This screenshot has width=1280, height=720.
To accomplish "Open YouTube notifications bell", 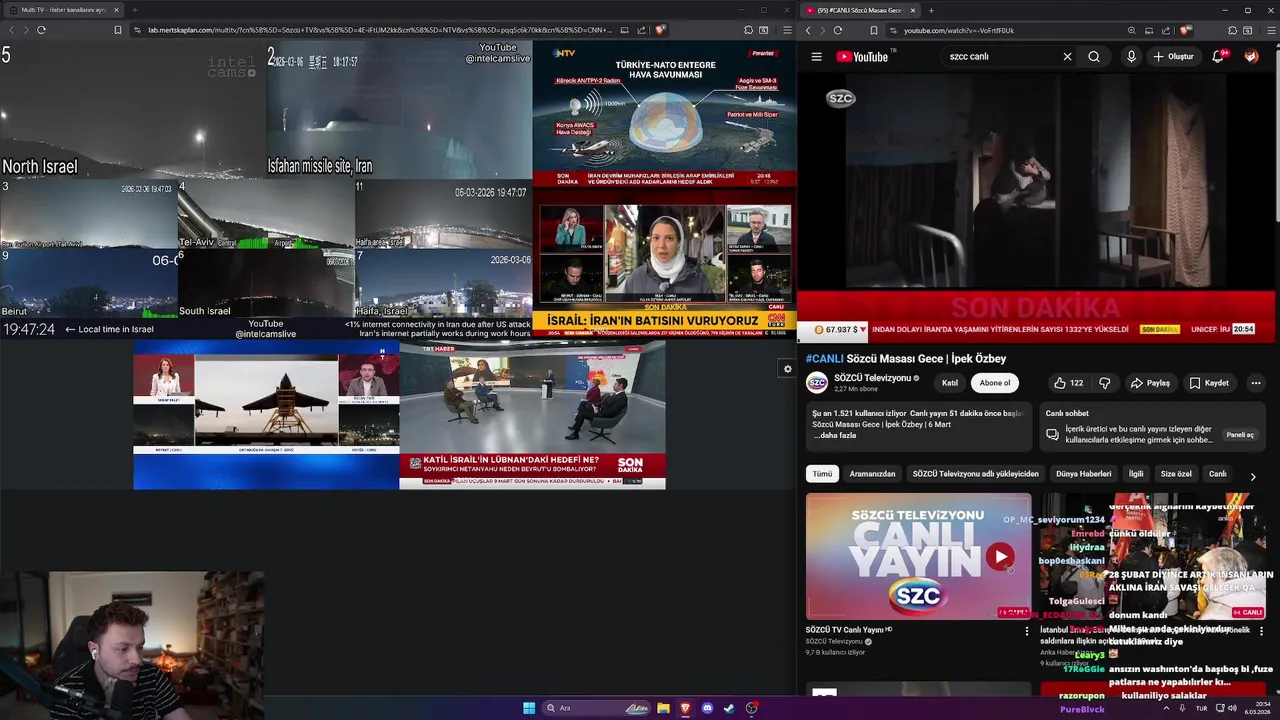I will [1218, 57].
